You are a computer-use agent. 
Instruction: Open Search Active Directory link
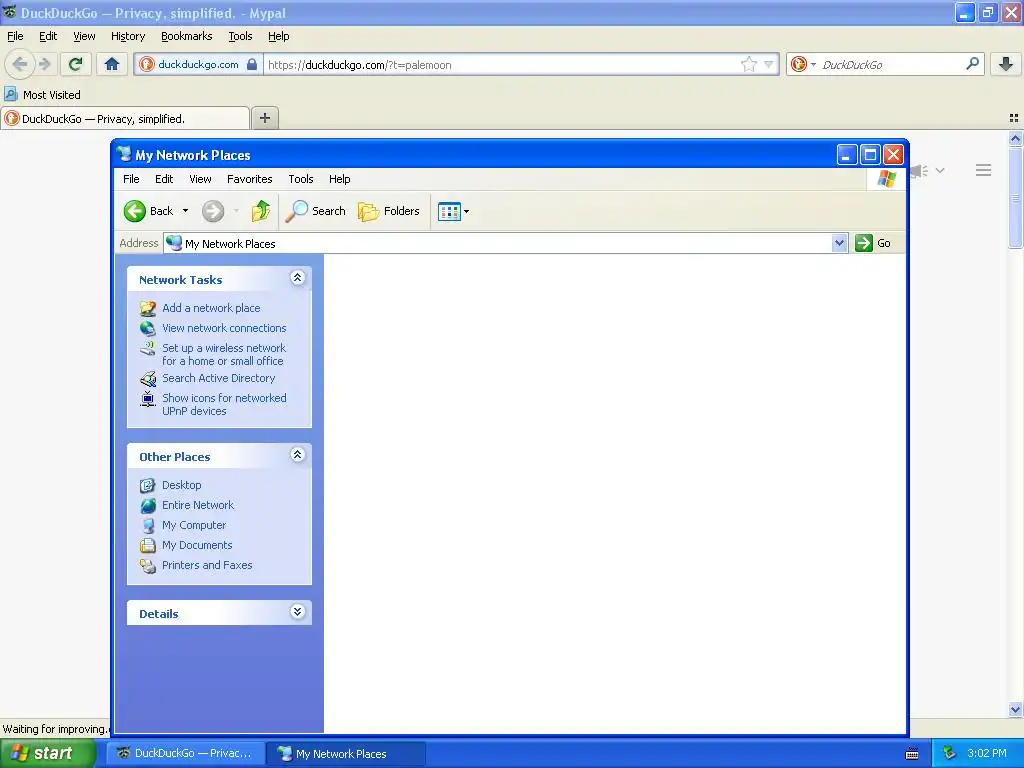tap(218, 378)
